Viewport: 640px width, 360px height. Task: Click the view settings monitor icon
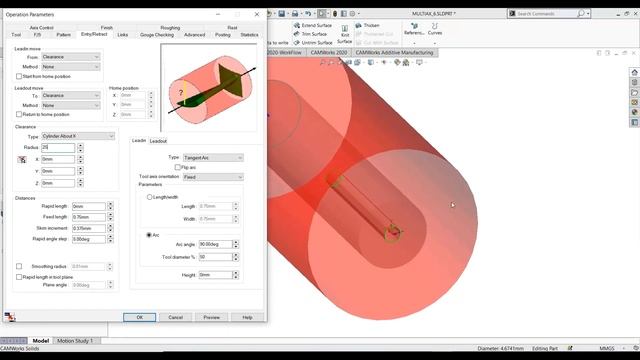click(419, 62)
